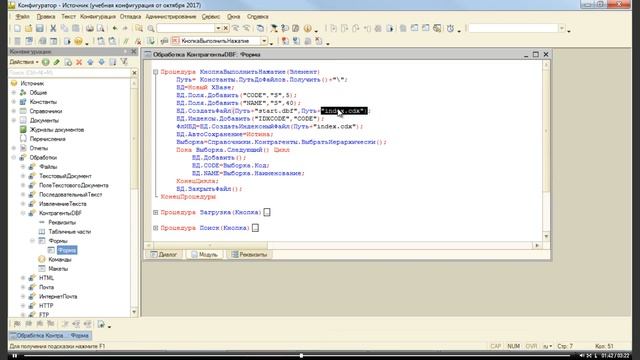Click the red Delete icon in Configuration panel
The height and width of the screenshot is (360, 640).
(79, 62)
